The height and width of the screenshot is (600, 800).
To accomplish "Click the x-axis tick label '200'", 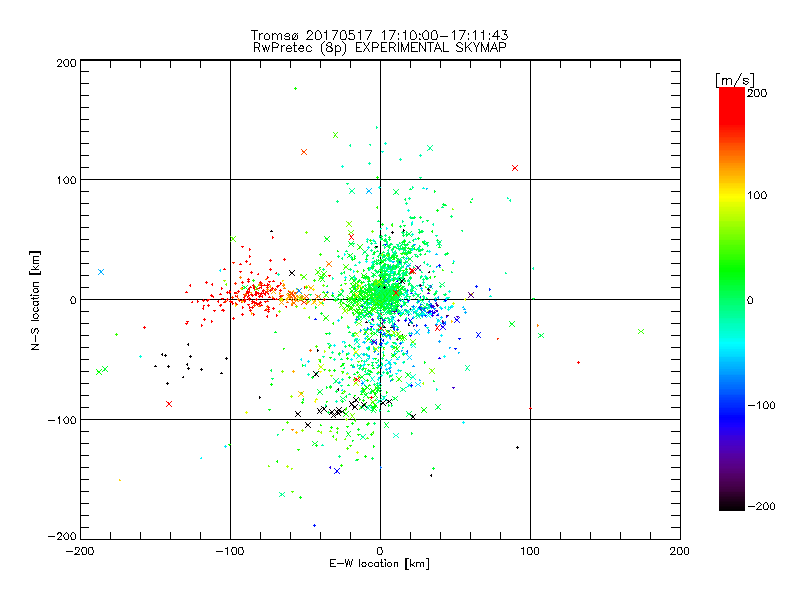I will pos(680,551).
